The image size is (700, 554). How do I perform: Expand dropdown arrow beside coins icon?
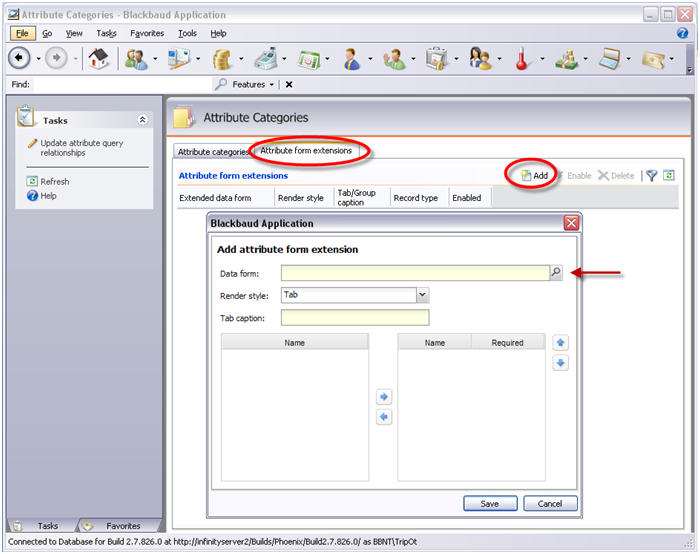[x=241, y=58]
